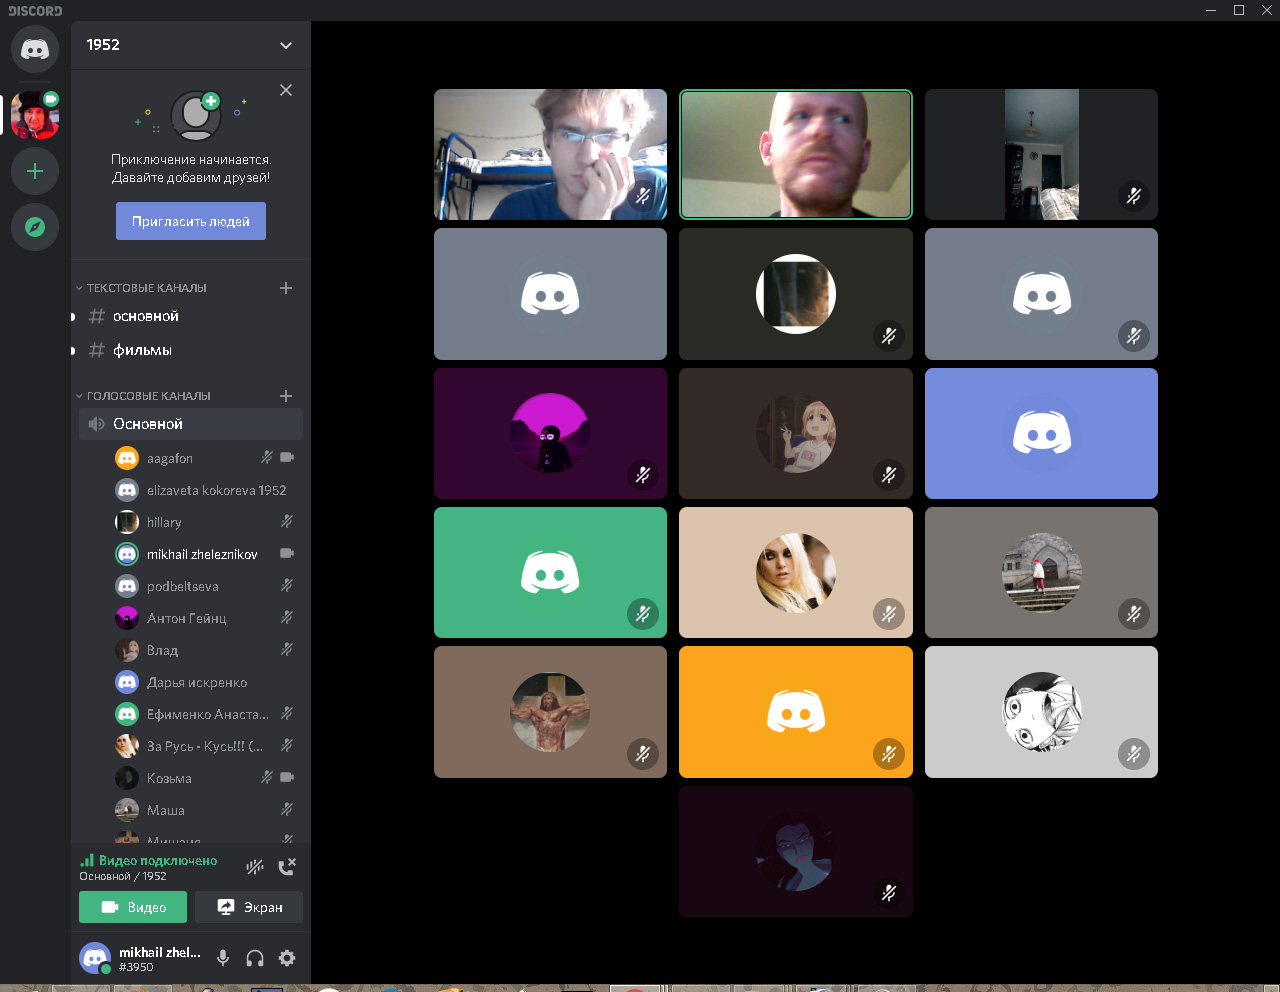1280x992 pixels.
Task: Create a channel in ГОЛОСОВЫЕ КАНАЛЫ
Action: tap(286, 396)
